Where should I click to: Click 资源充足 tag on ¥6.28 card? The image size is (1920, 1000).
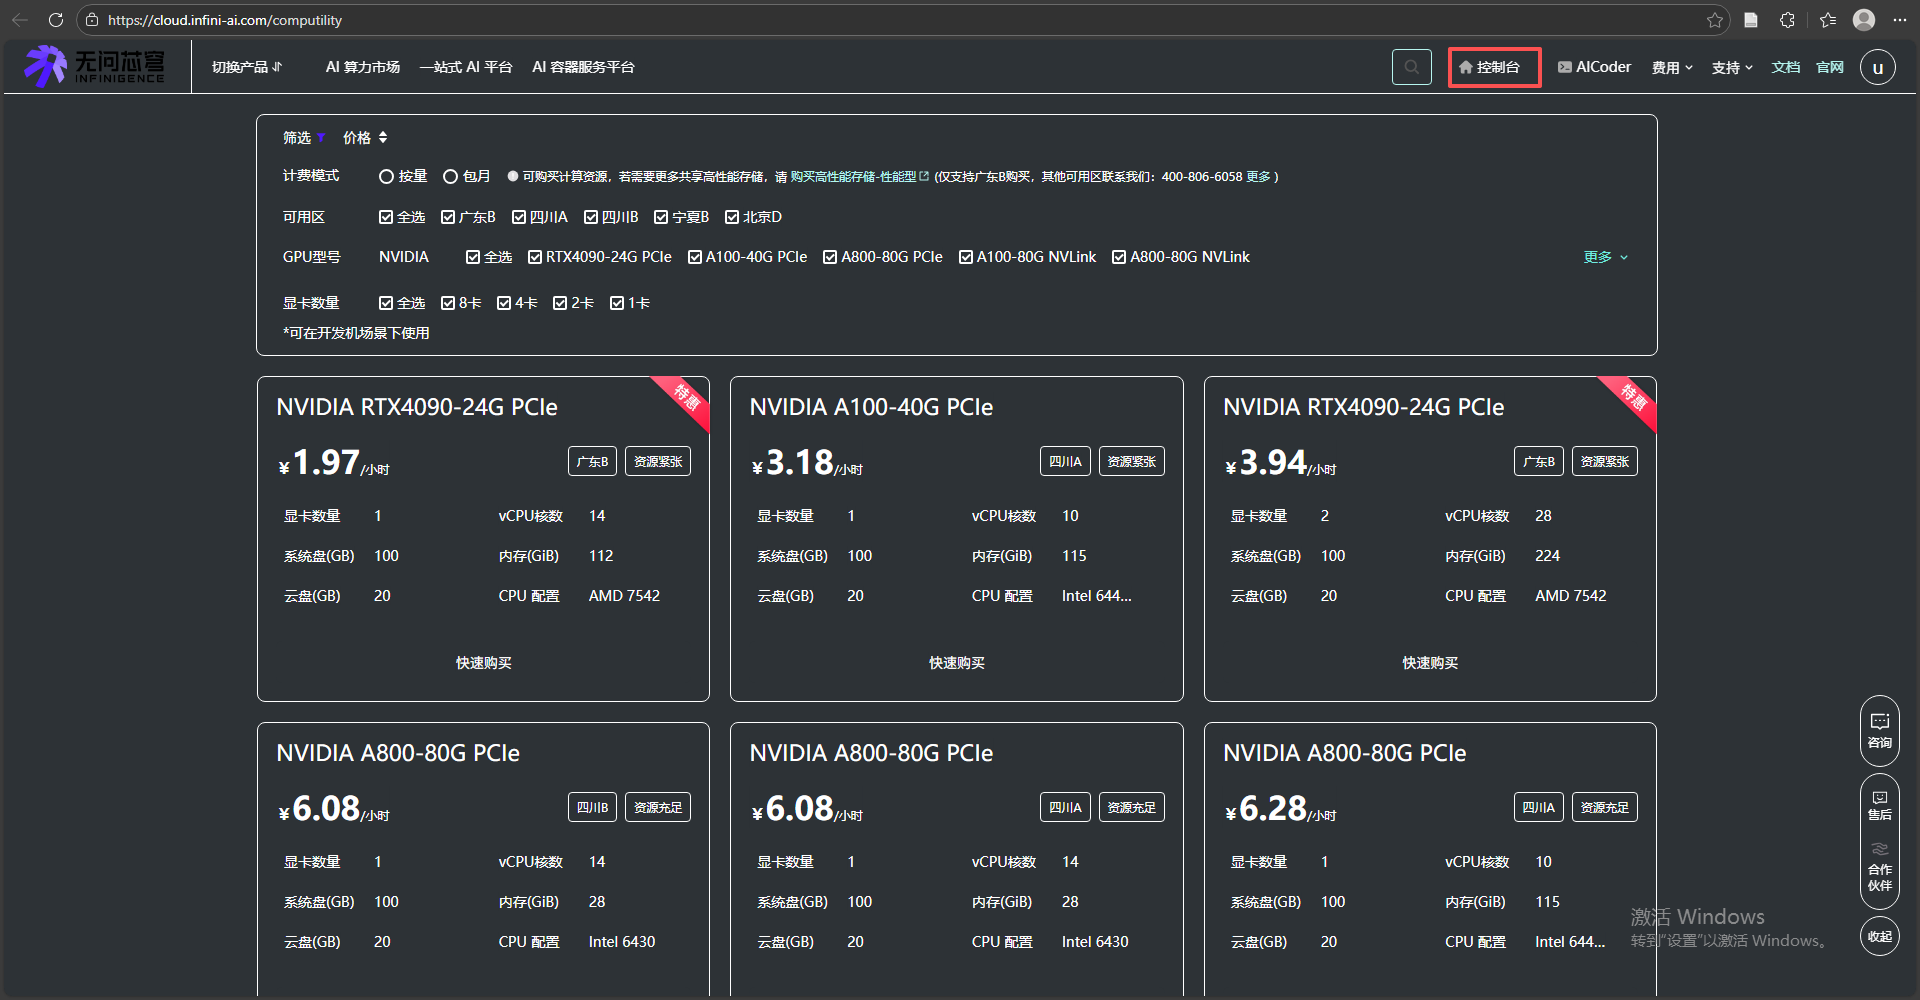pyautogui.click(x=1605, y=807)
